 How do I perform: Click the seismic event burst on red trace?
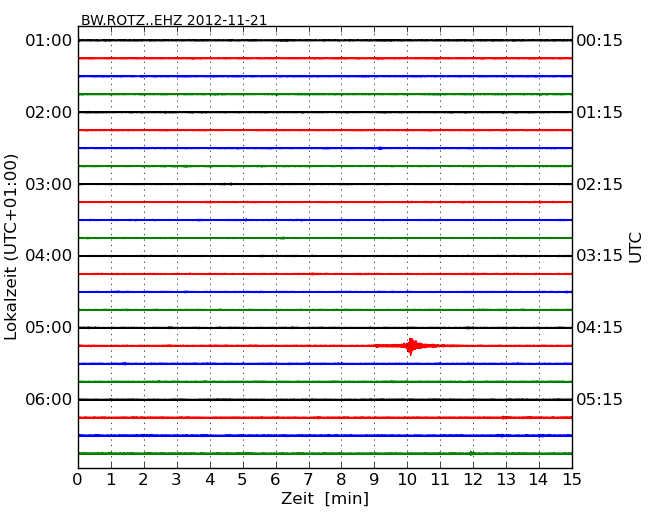pyautogui.click(x=410, y=346)
